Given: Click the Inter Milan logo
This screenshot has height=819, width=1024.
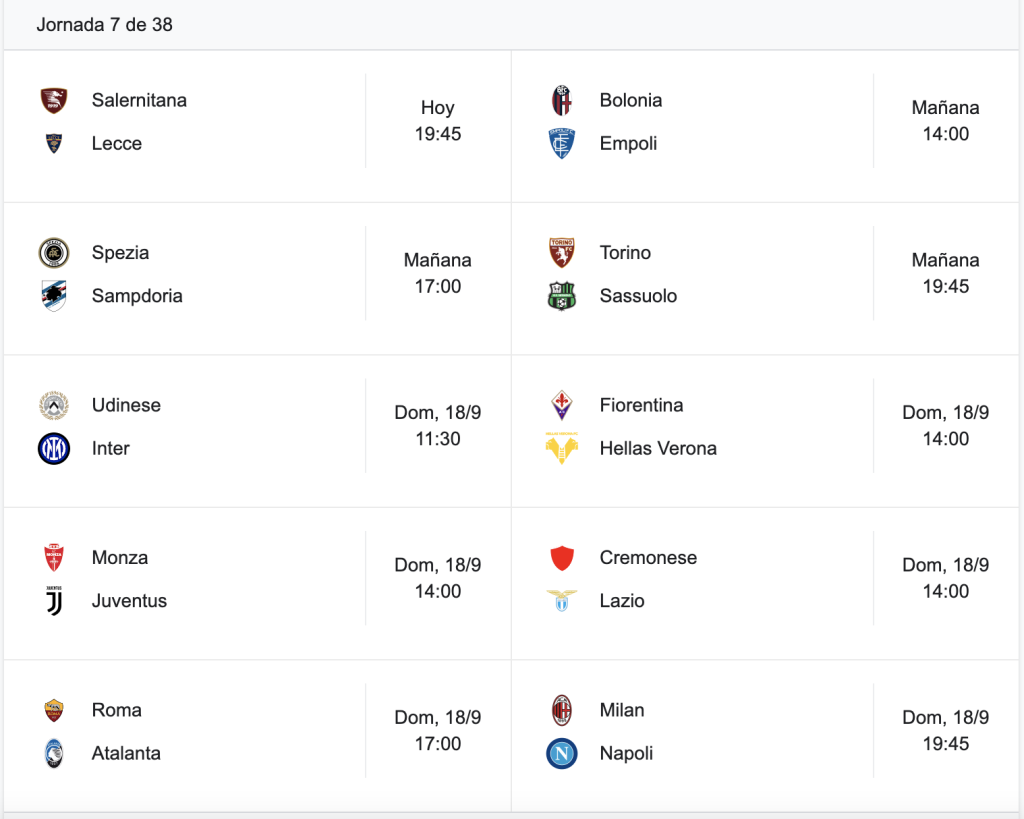Looking at the screenshot, I should click(54, 449).
